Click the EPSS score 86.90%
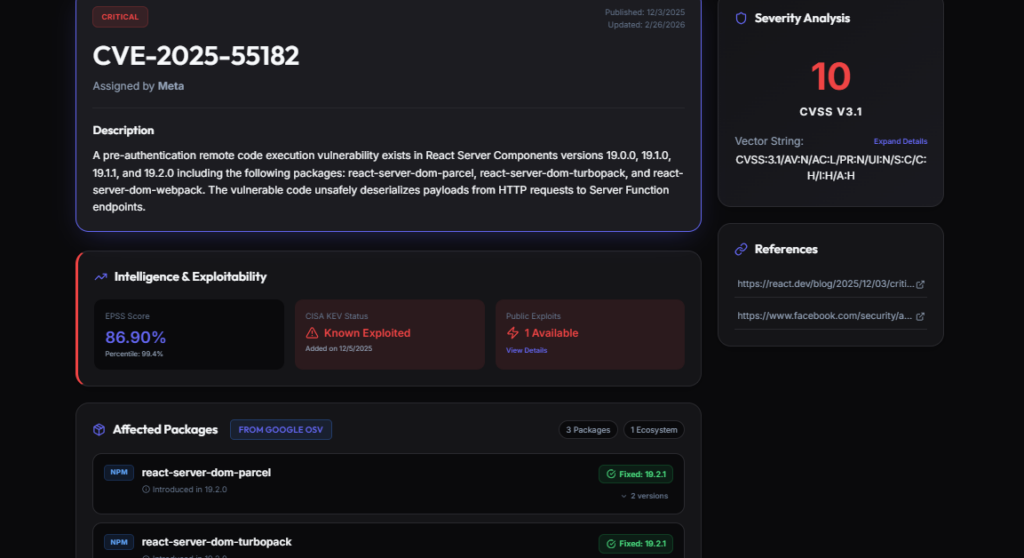This screenshot has height=558, width=1024. pyautogui.click(x=135, y=337)
